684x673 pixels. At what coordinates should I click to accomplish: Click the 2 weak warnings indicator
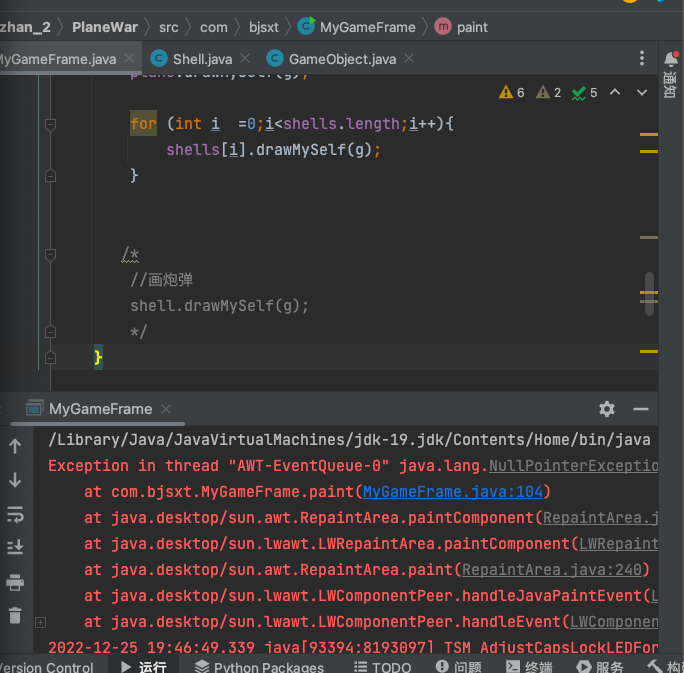549,92
